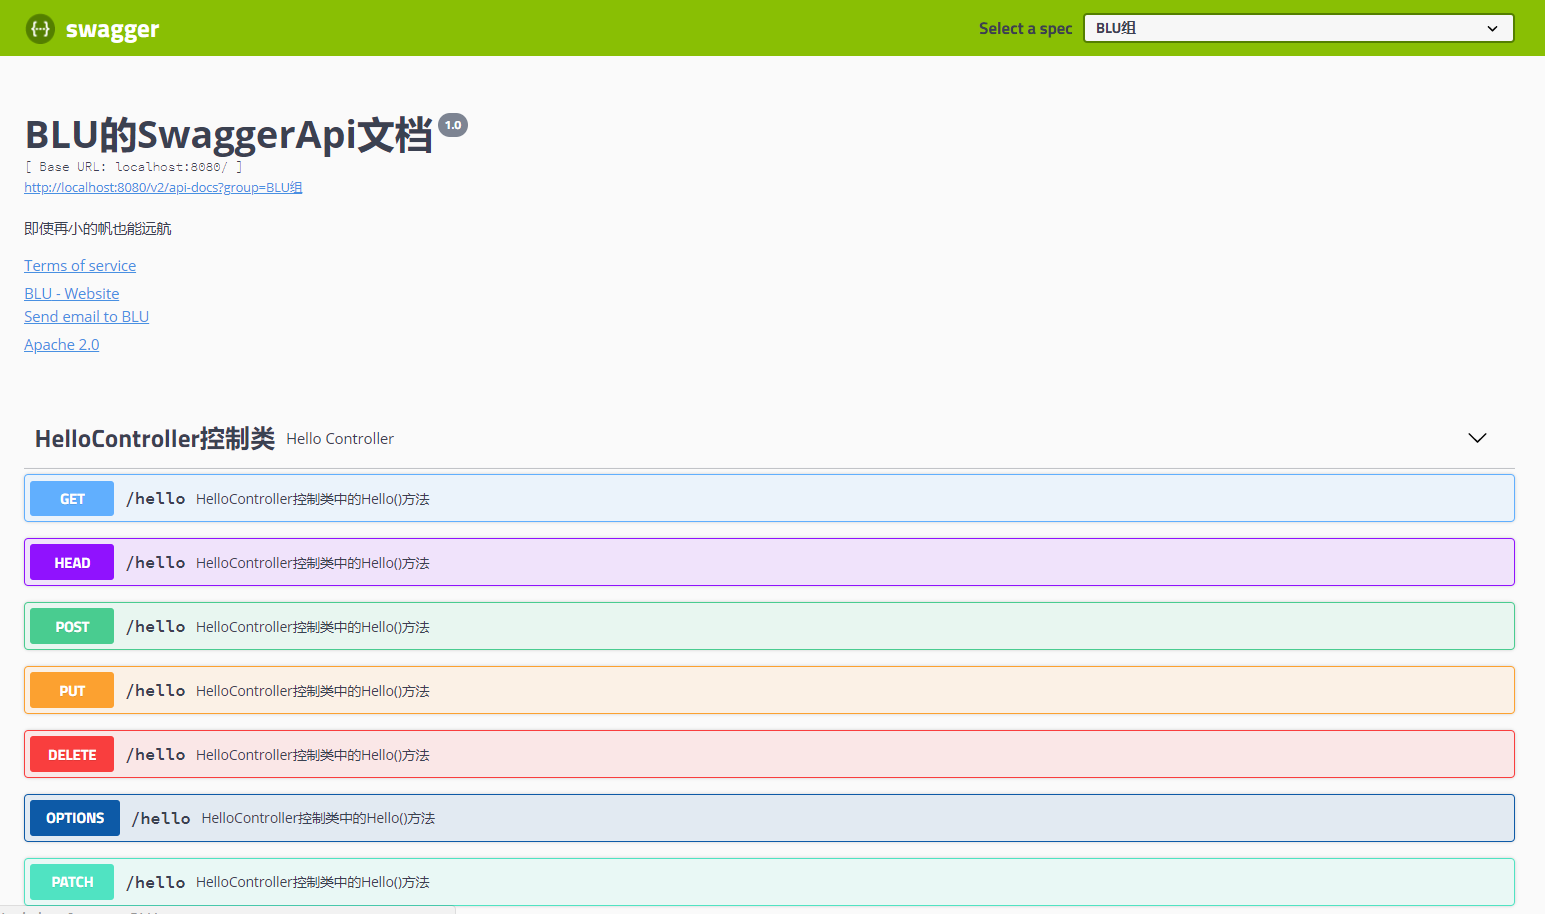Screen dimensions: 1545x914
Task: Open the Select a spec dropdown
Action: [1298, 28]
